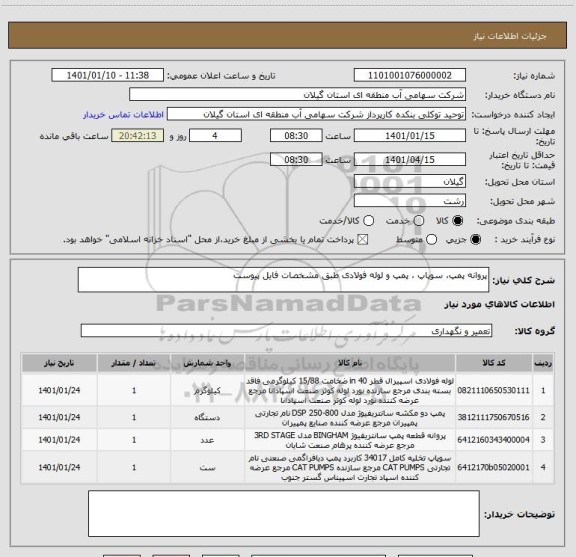The image size is (576, 557).
Task: Select the خدمت radio button
Action: [x=419, y=221]
